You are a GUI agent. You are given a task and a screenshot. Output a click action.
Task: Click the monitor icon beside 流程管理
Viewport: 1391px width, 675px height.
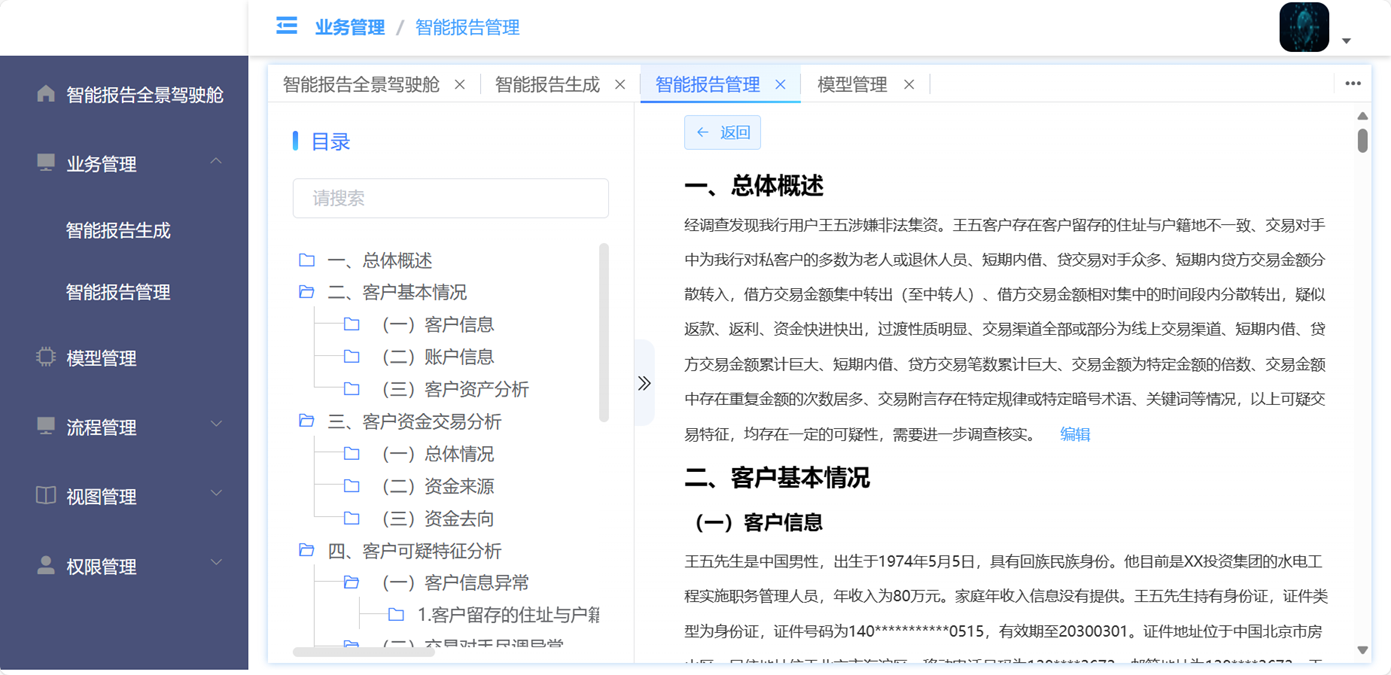46,426
